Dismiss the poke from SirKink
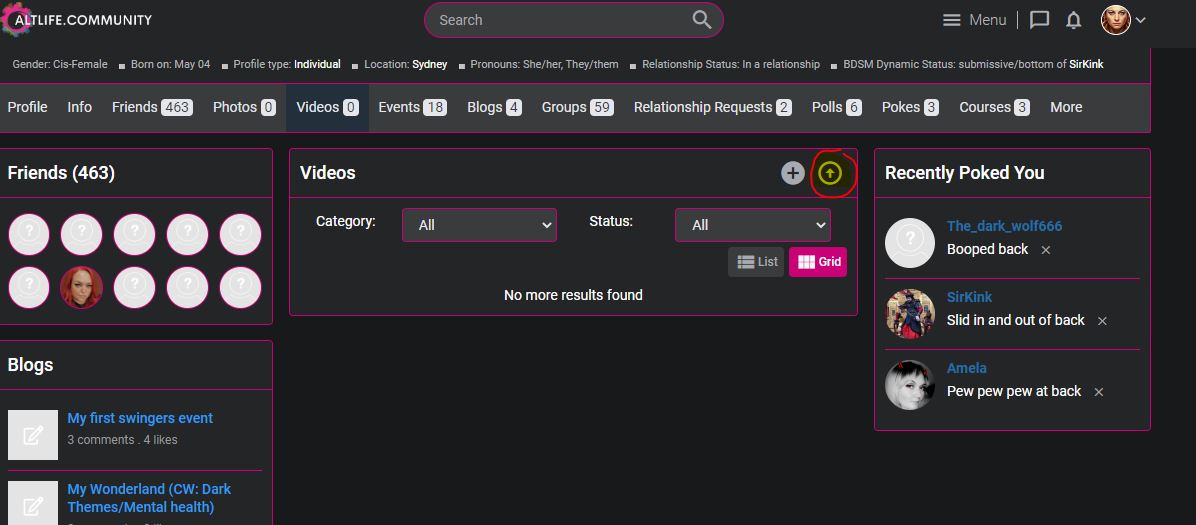Screen dimensions: 1196x525 [1102, 321]
